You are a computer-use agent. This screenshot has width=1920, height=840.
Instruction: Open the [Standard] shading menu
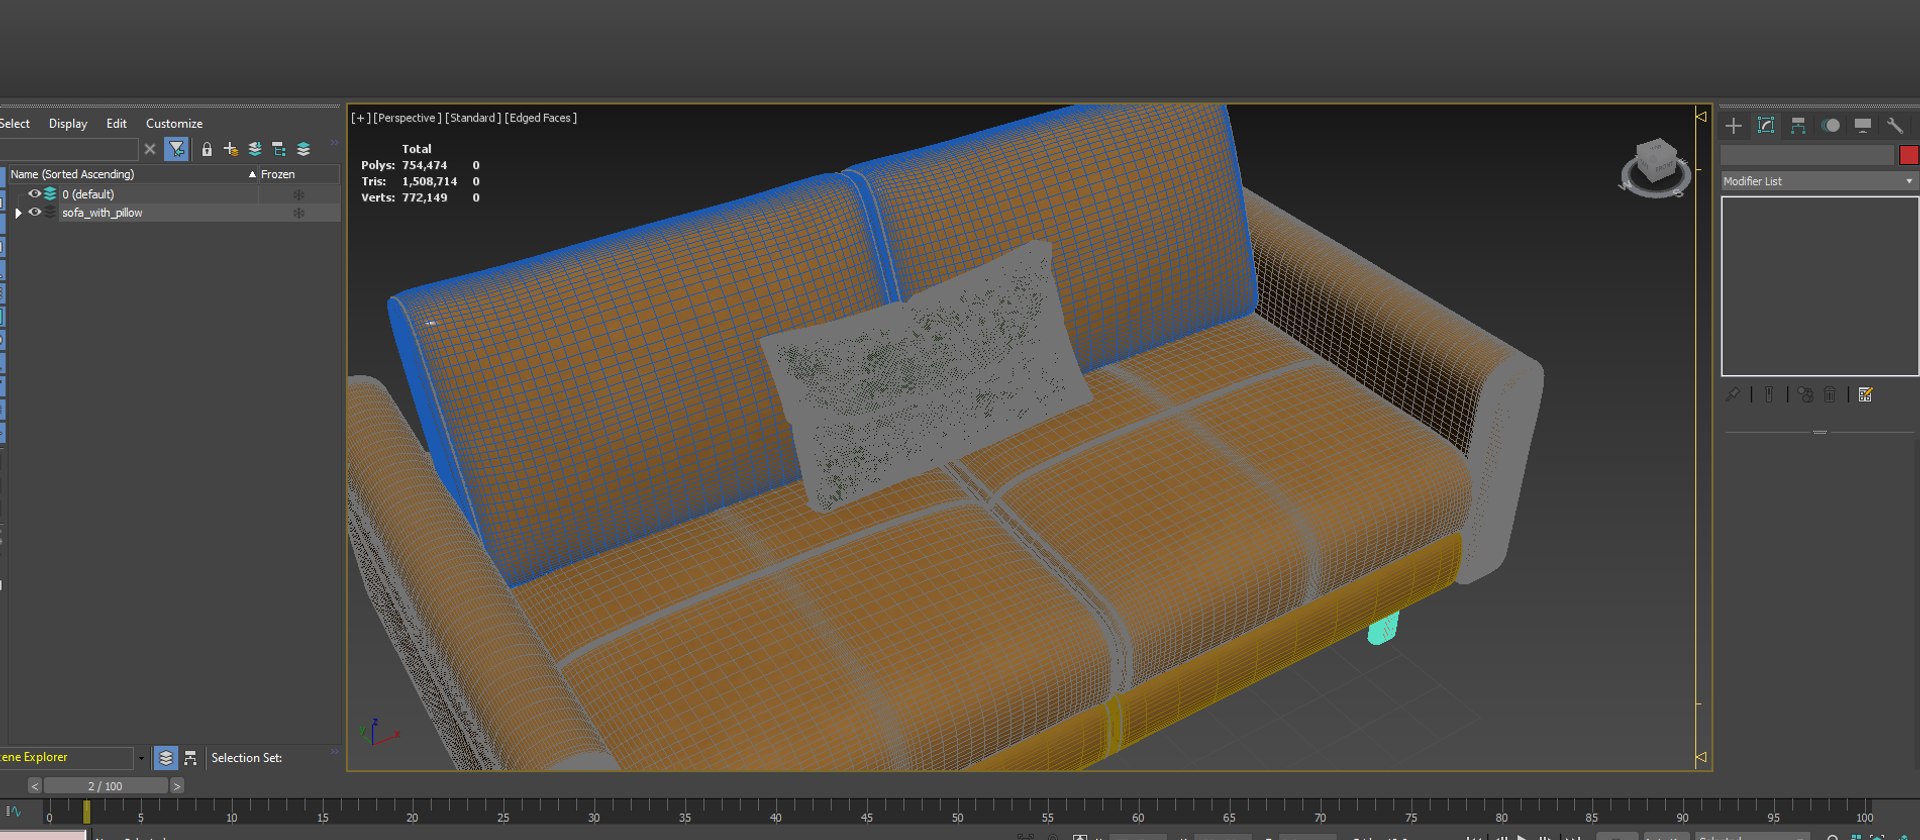[x=473, y=118]
